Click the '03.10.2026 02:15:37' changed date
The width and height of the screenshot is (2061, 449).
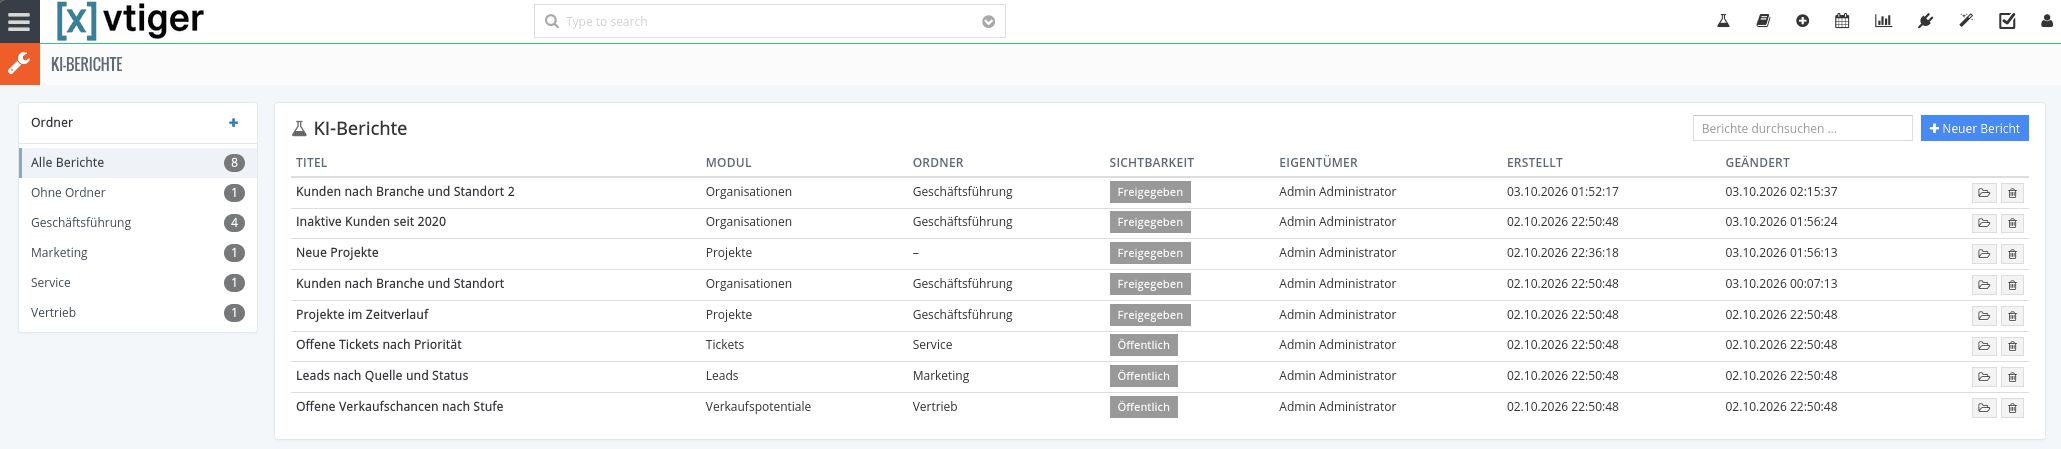pos(1781,191)
